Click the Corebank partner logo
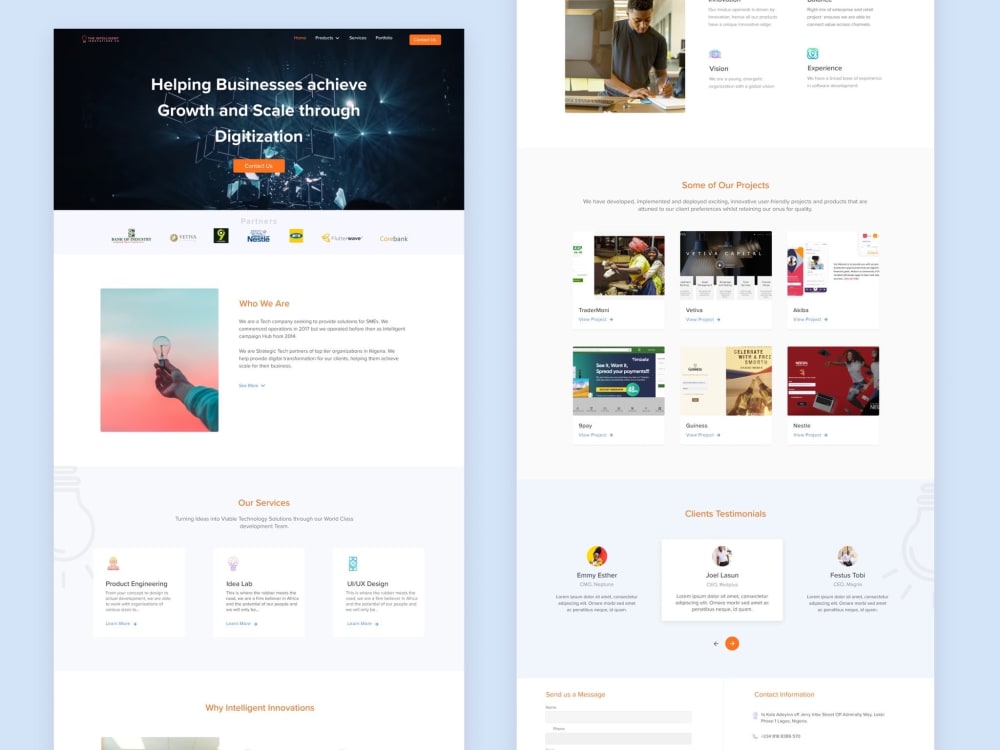Viewport: 1000px width, 750px height. pos(393,239)
